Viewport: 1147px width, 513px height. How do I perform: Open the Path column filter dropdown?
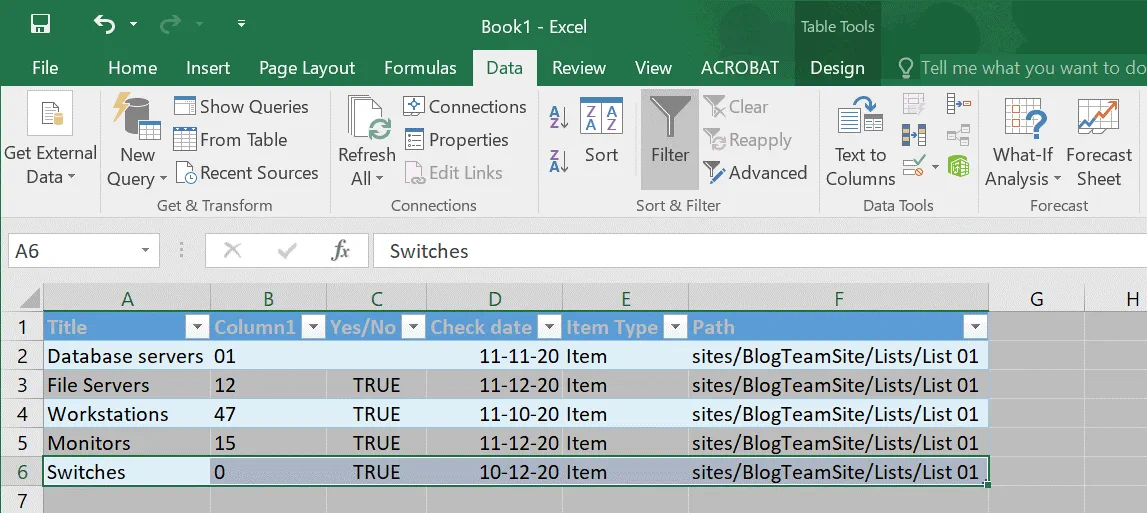(972, 327)
